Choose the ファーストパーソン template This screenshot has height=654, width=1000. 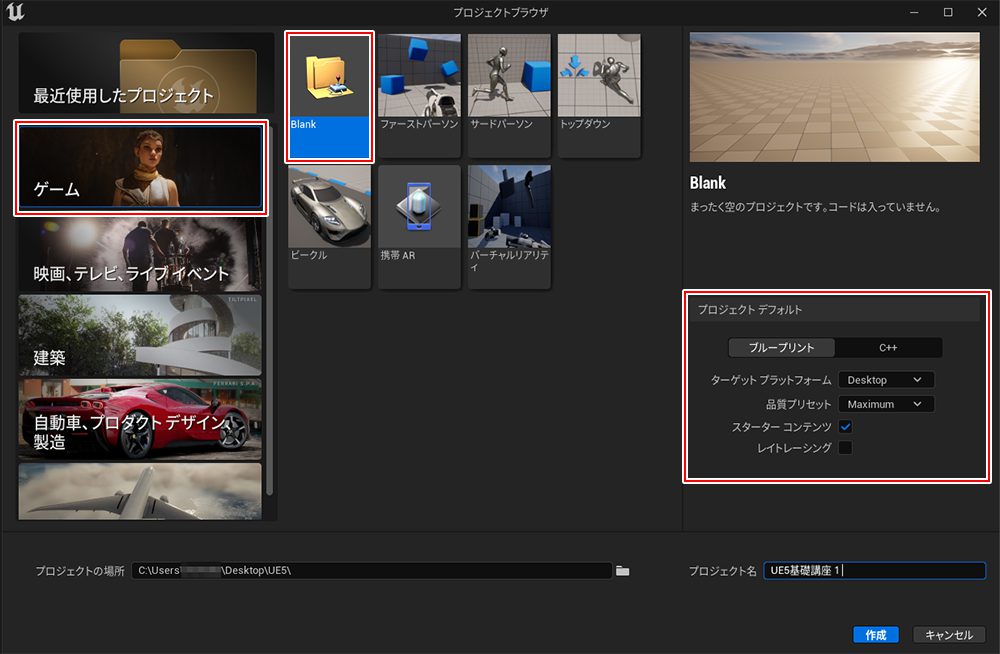[x=419, y=96]
